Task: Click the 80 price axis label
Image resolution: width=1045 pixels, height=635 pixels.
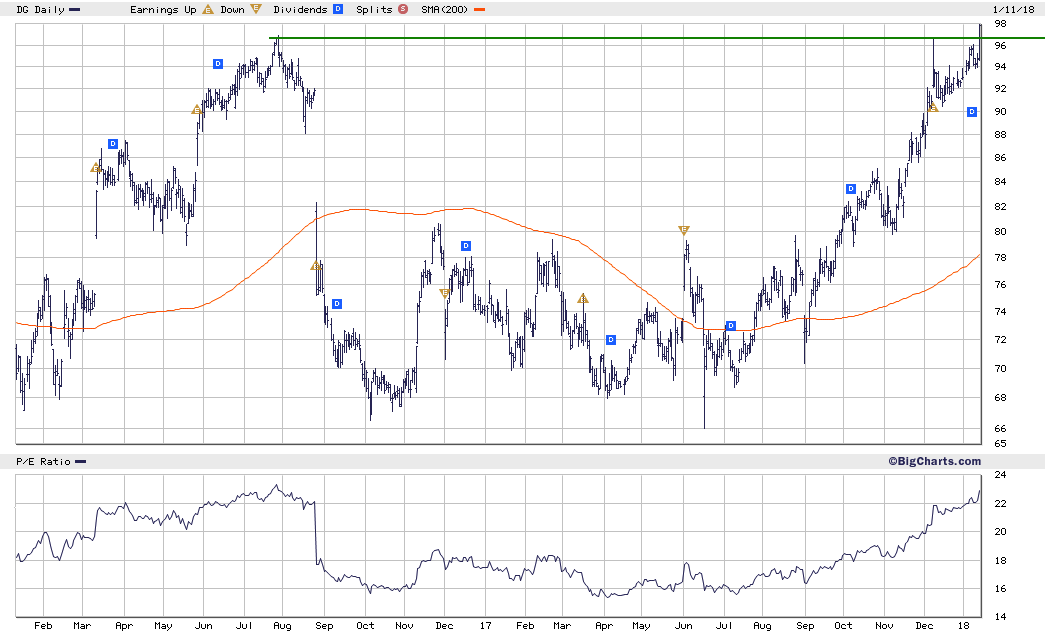Action: (1000, 232)
